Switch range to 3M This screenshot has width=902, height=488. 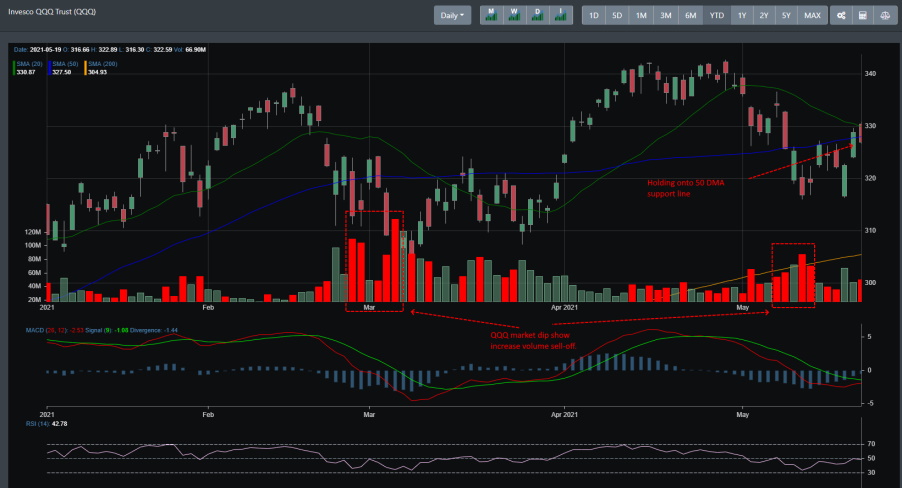(x=666, y=16)
